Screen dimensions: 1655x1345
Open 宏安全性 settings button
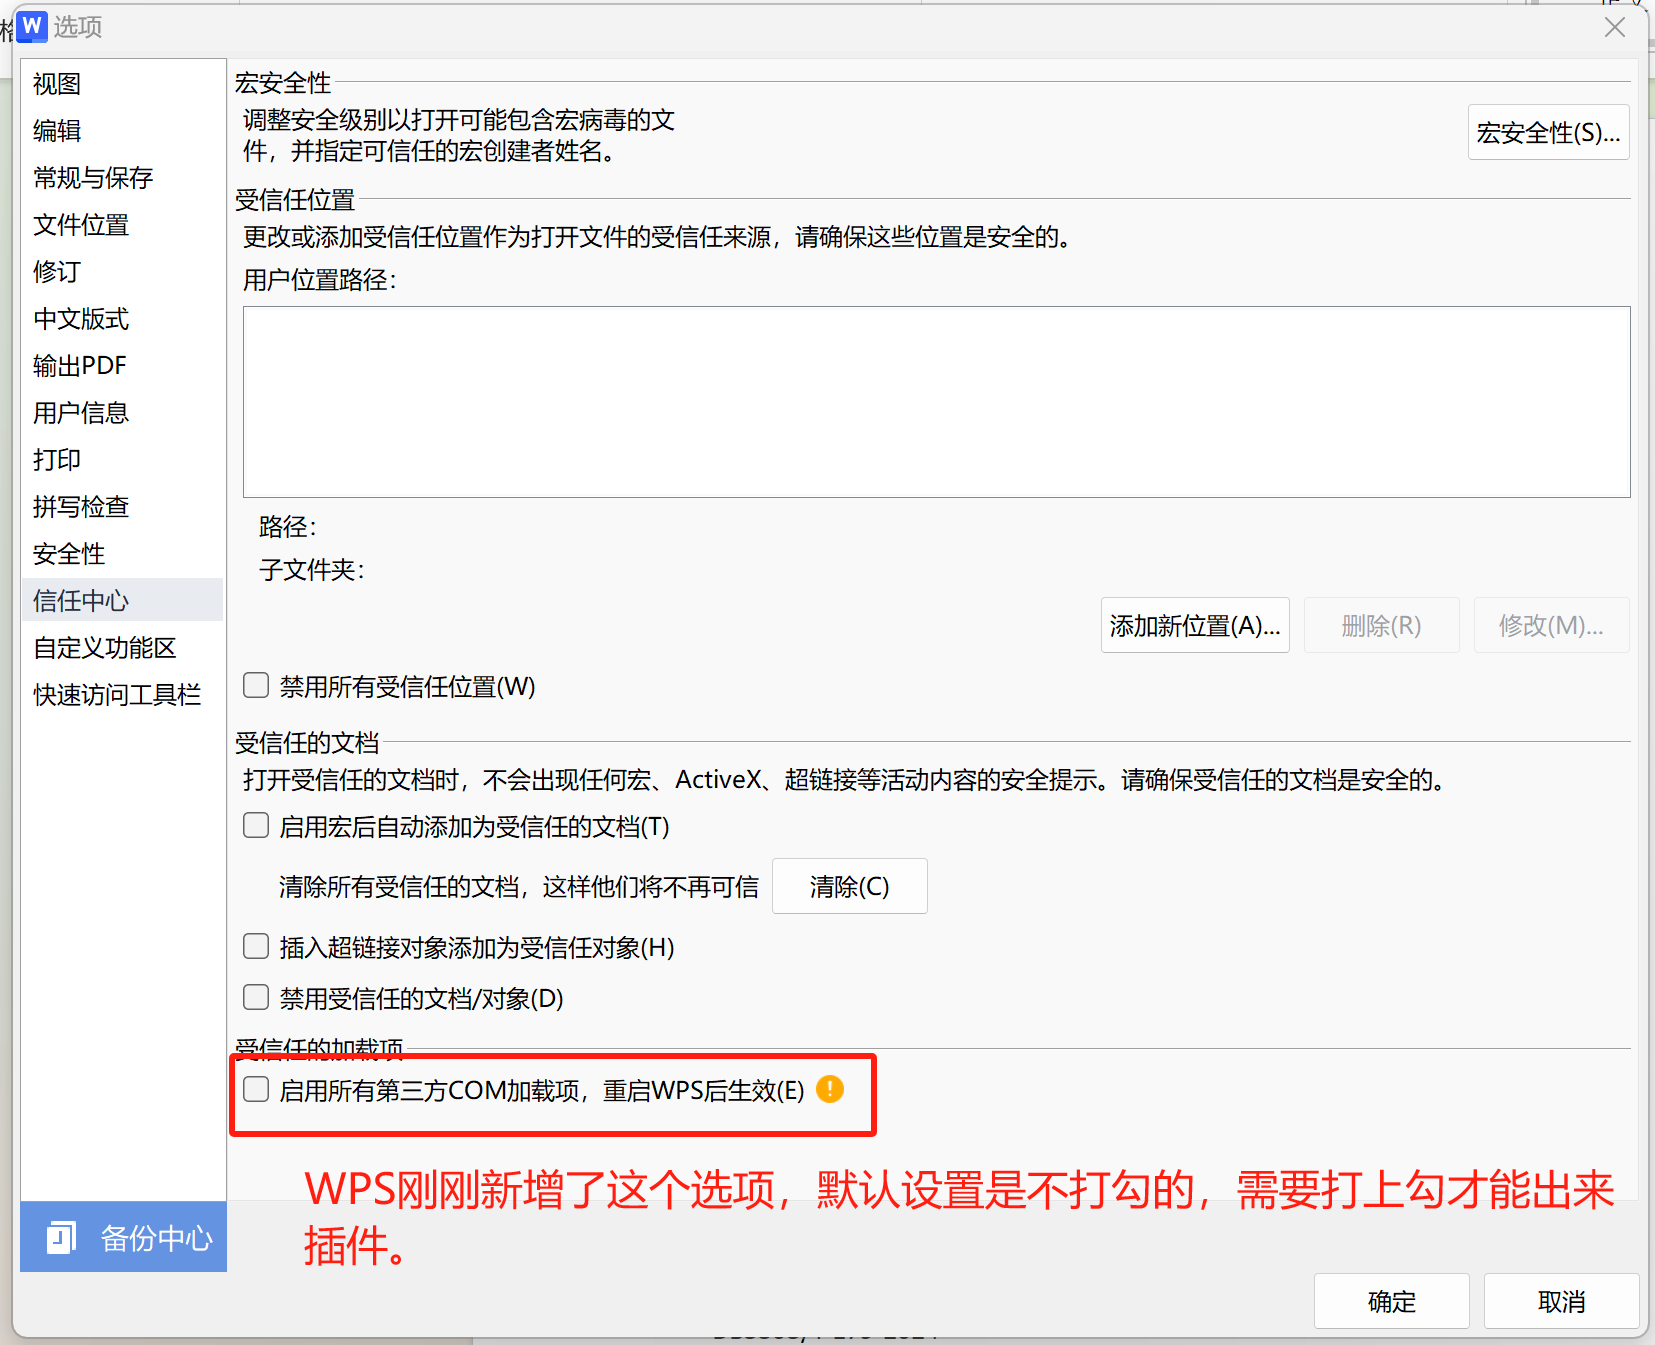tap(1547, 132)
